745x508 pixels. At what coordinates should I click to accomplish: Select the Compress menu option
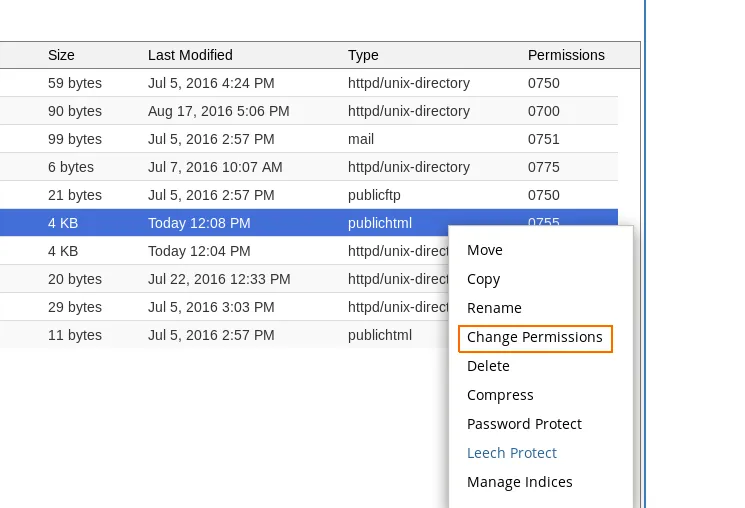pyautogui.click(x=500, y=395)
